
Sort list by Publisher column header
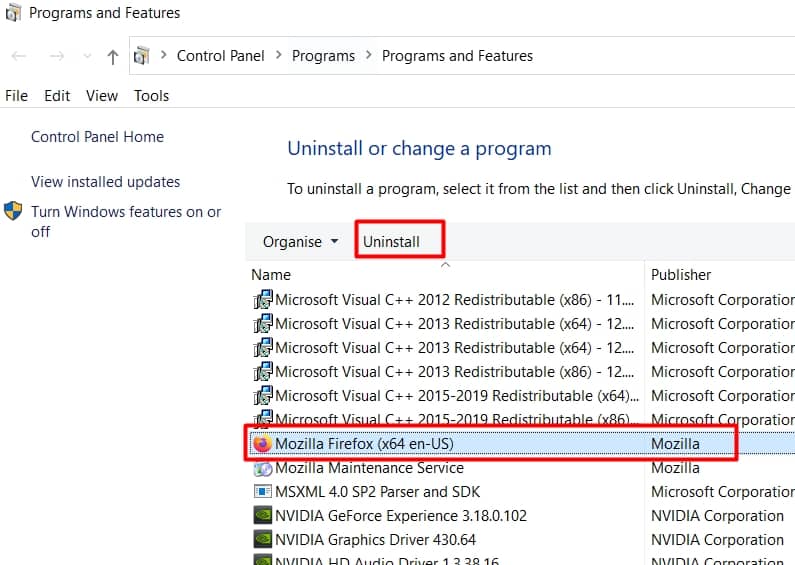point(681,274)
